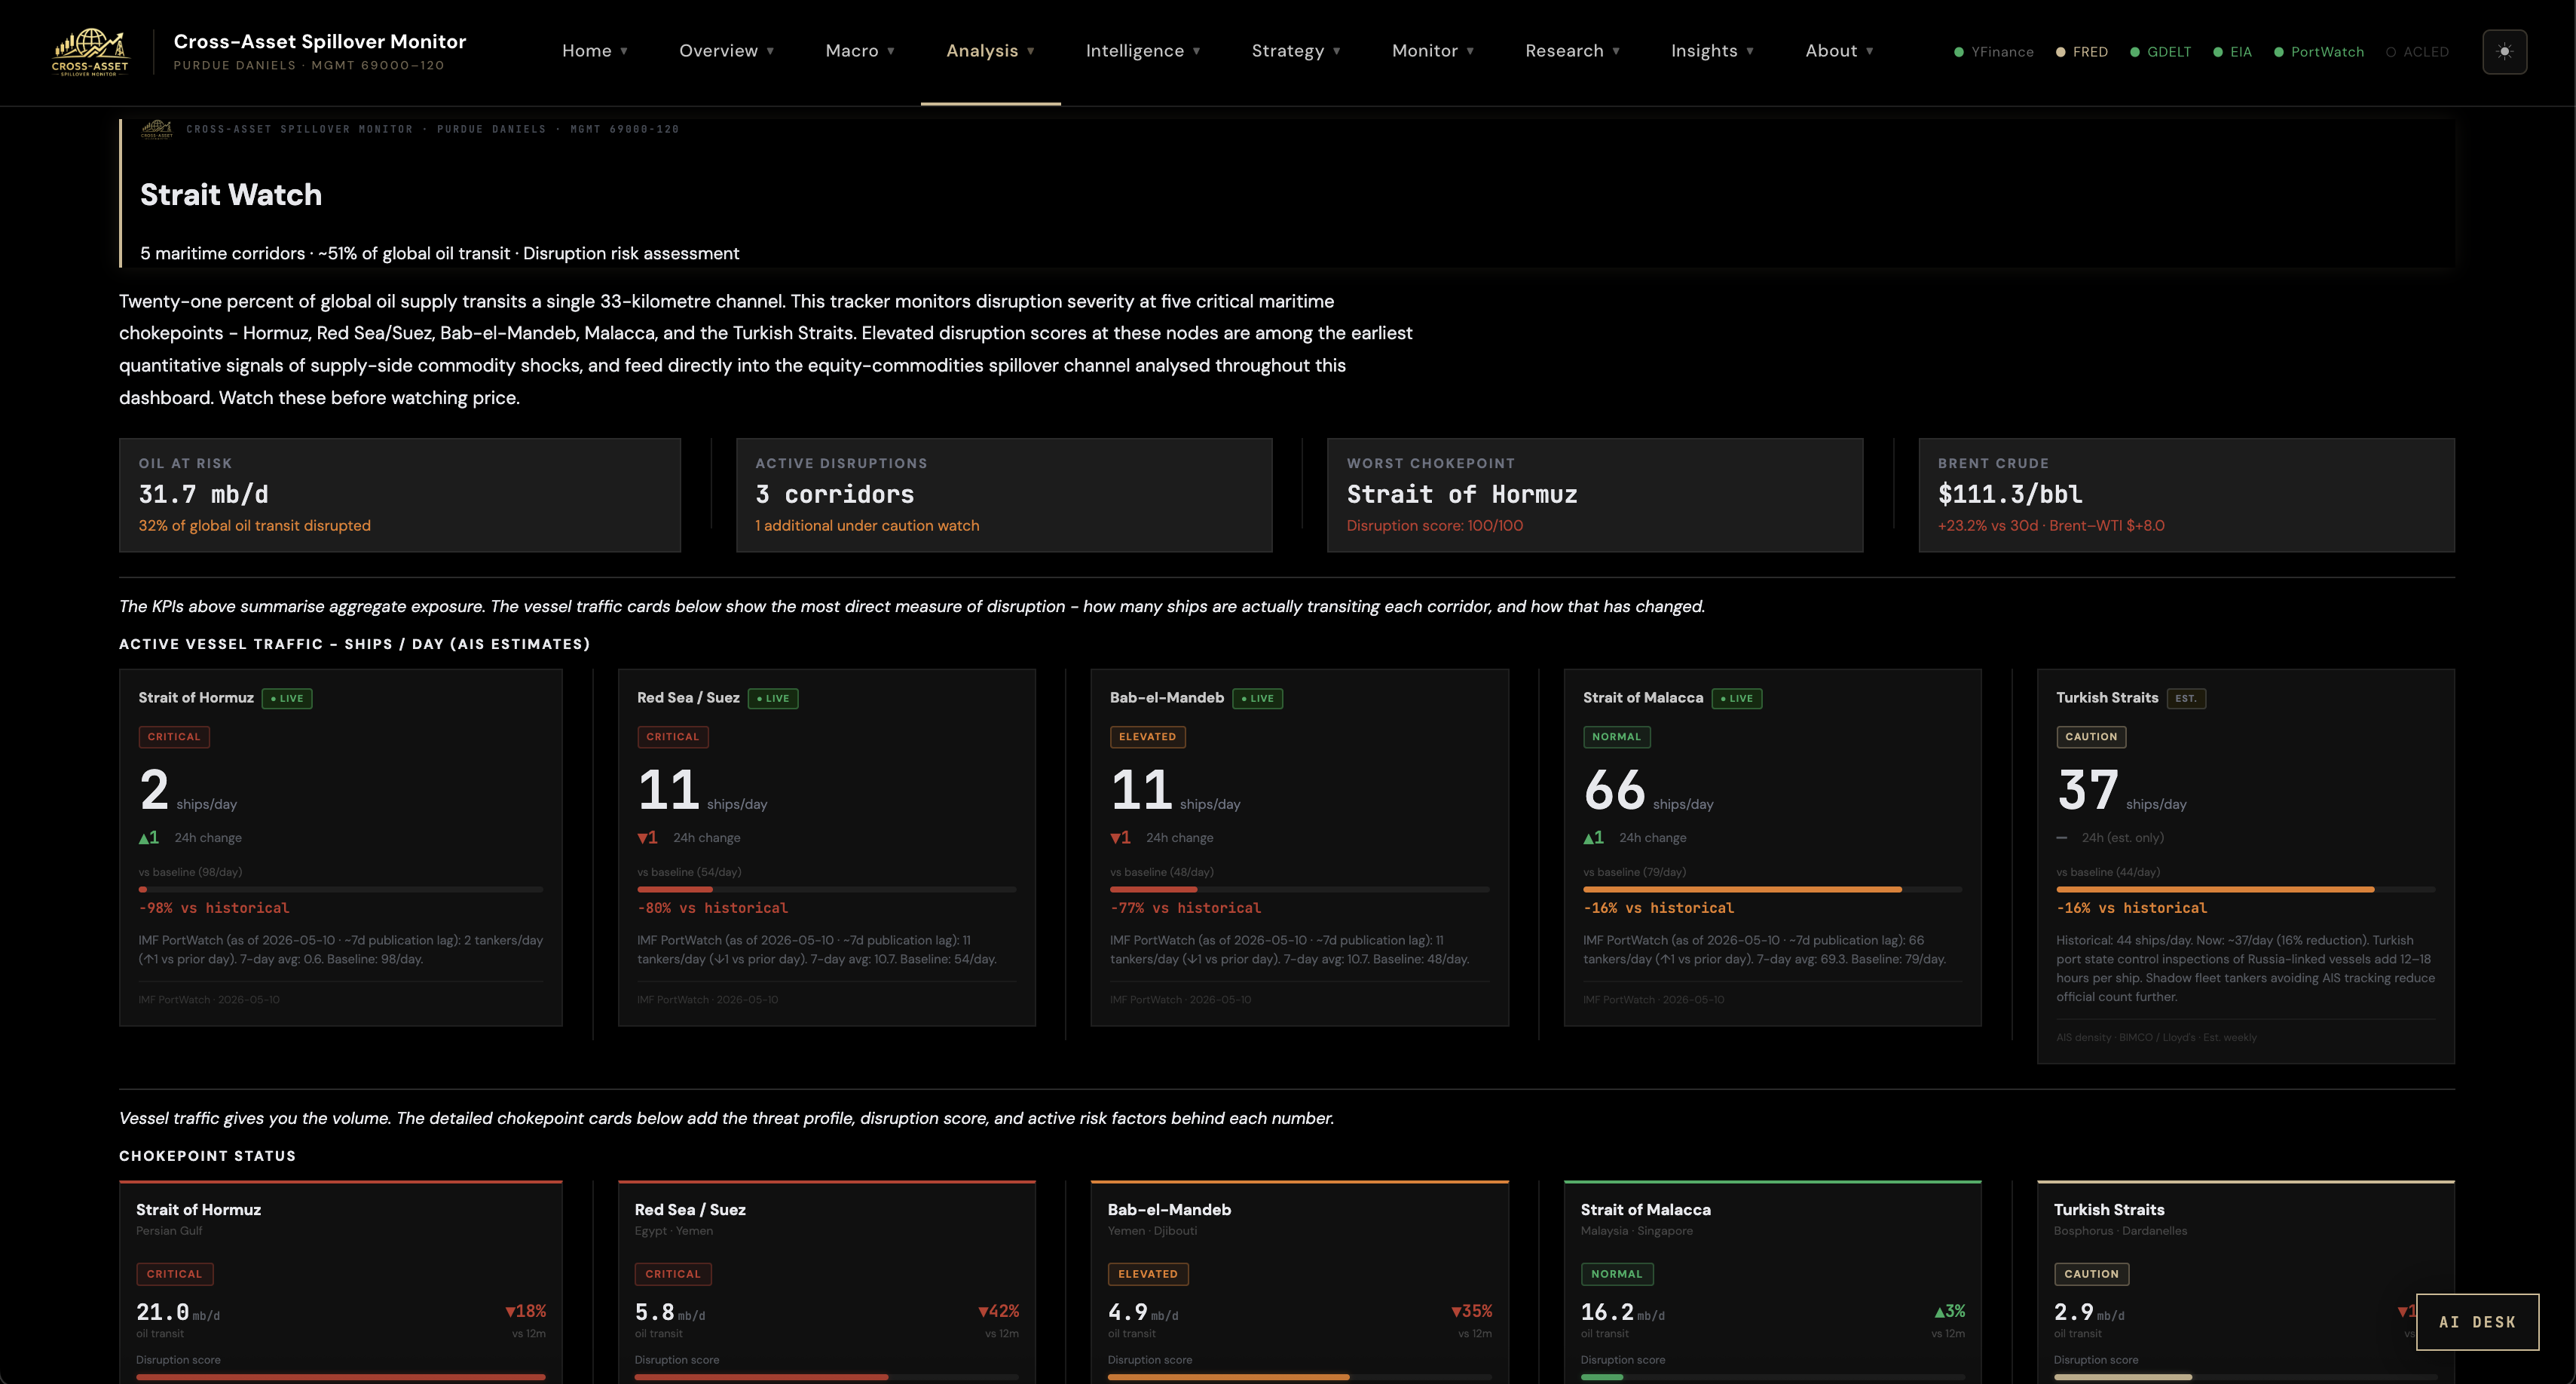Open the Research dropdown menu
Viewport: 2576px width, 1384px height.
pos(1573,51)
